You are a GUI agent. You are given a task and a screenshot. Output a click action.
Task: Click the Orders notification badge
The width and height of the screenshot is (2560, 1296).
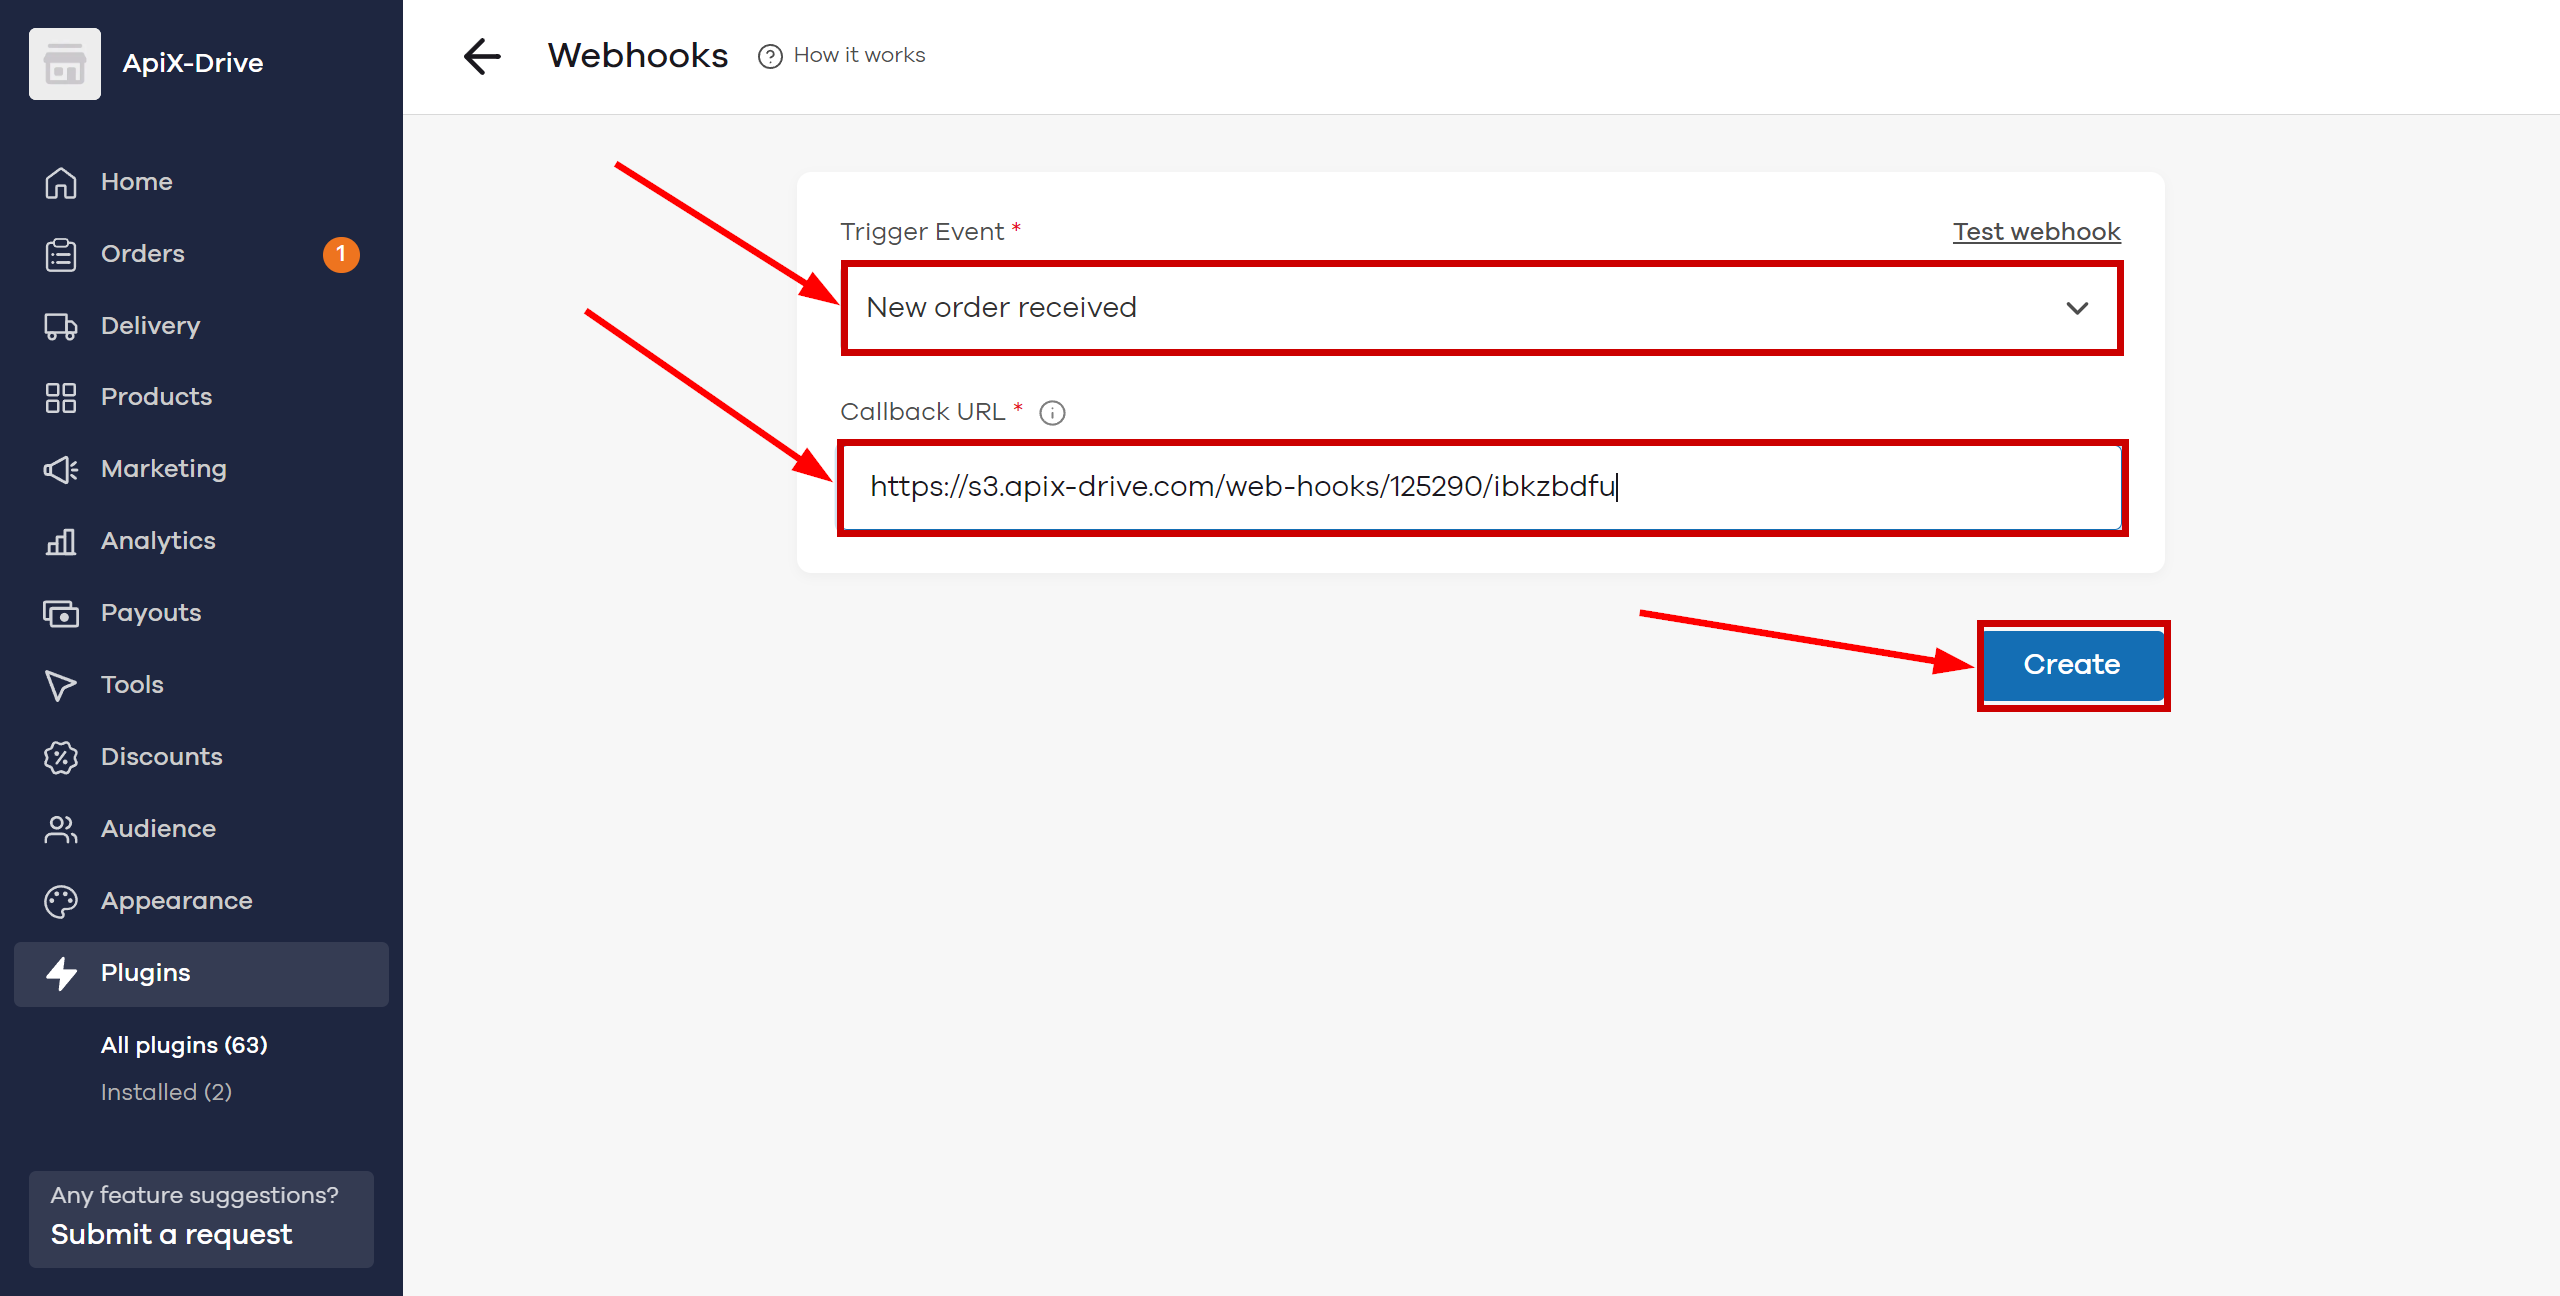[341, 254]
